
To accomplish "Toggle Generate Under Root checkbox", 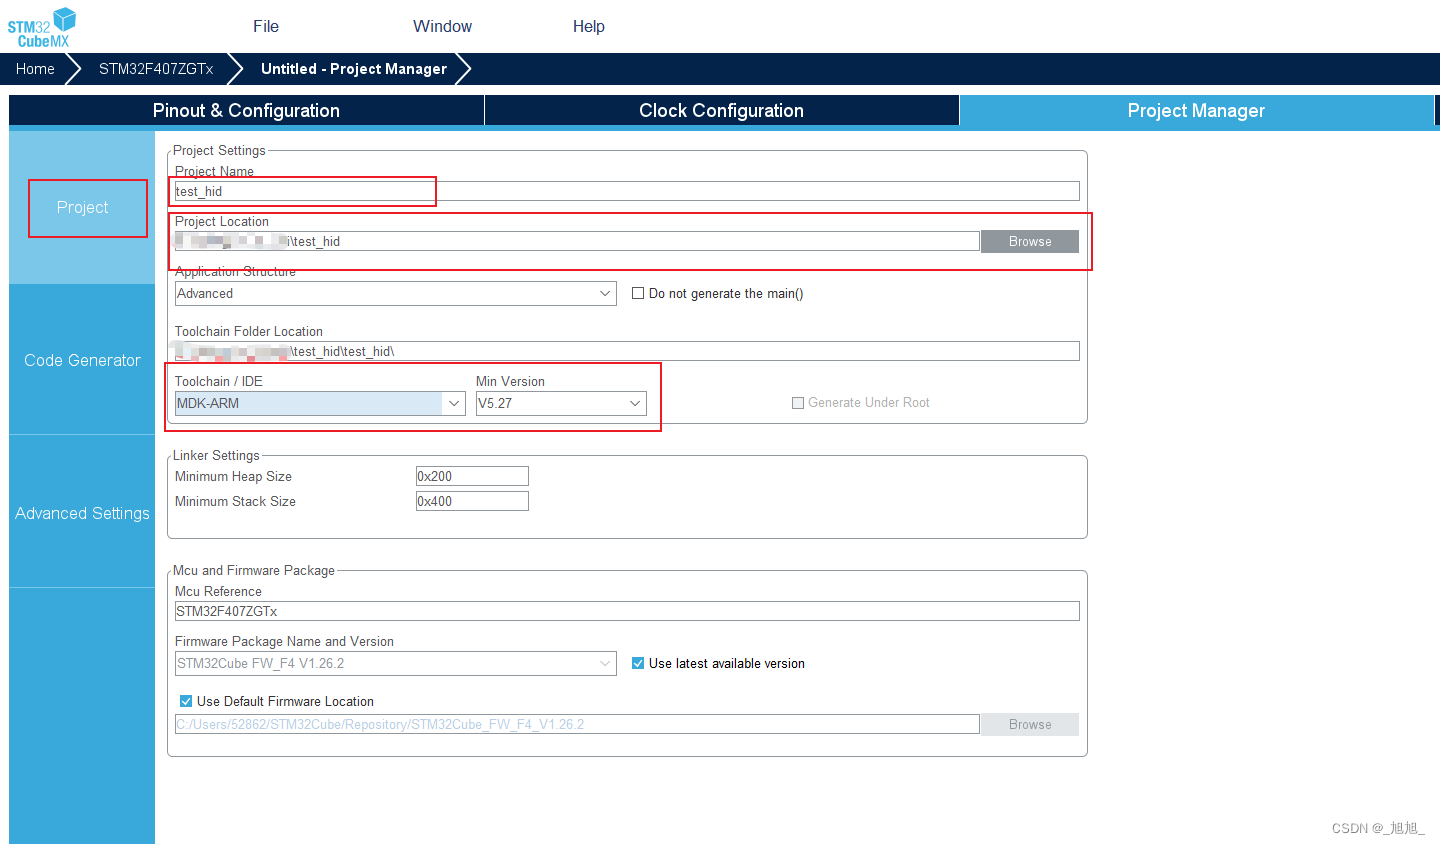I will coord(798,403).
